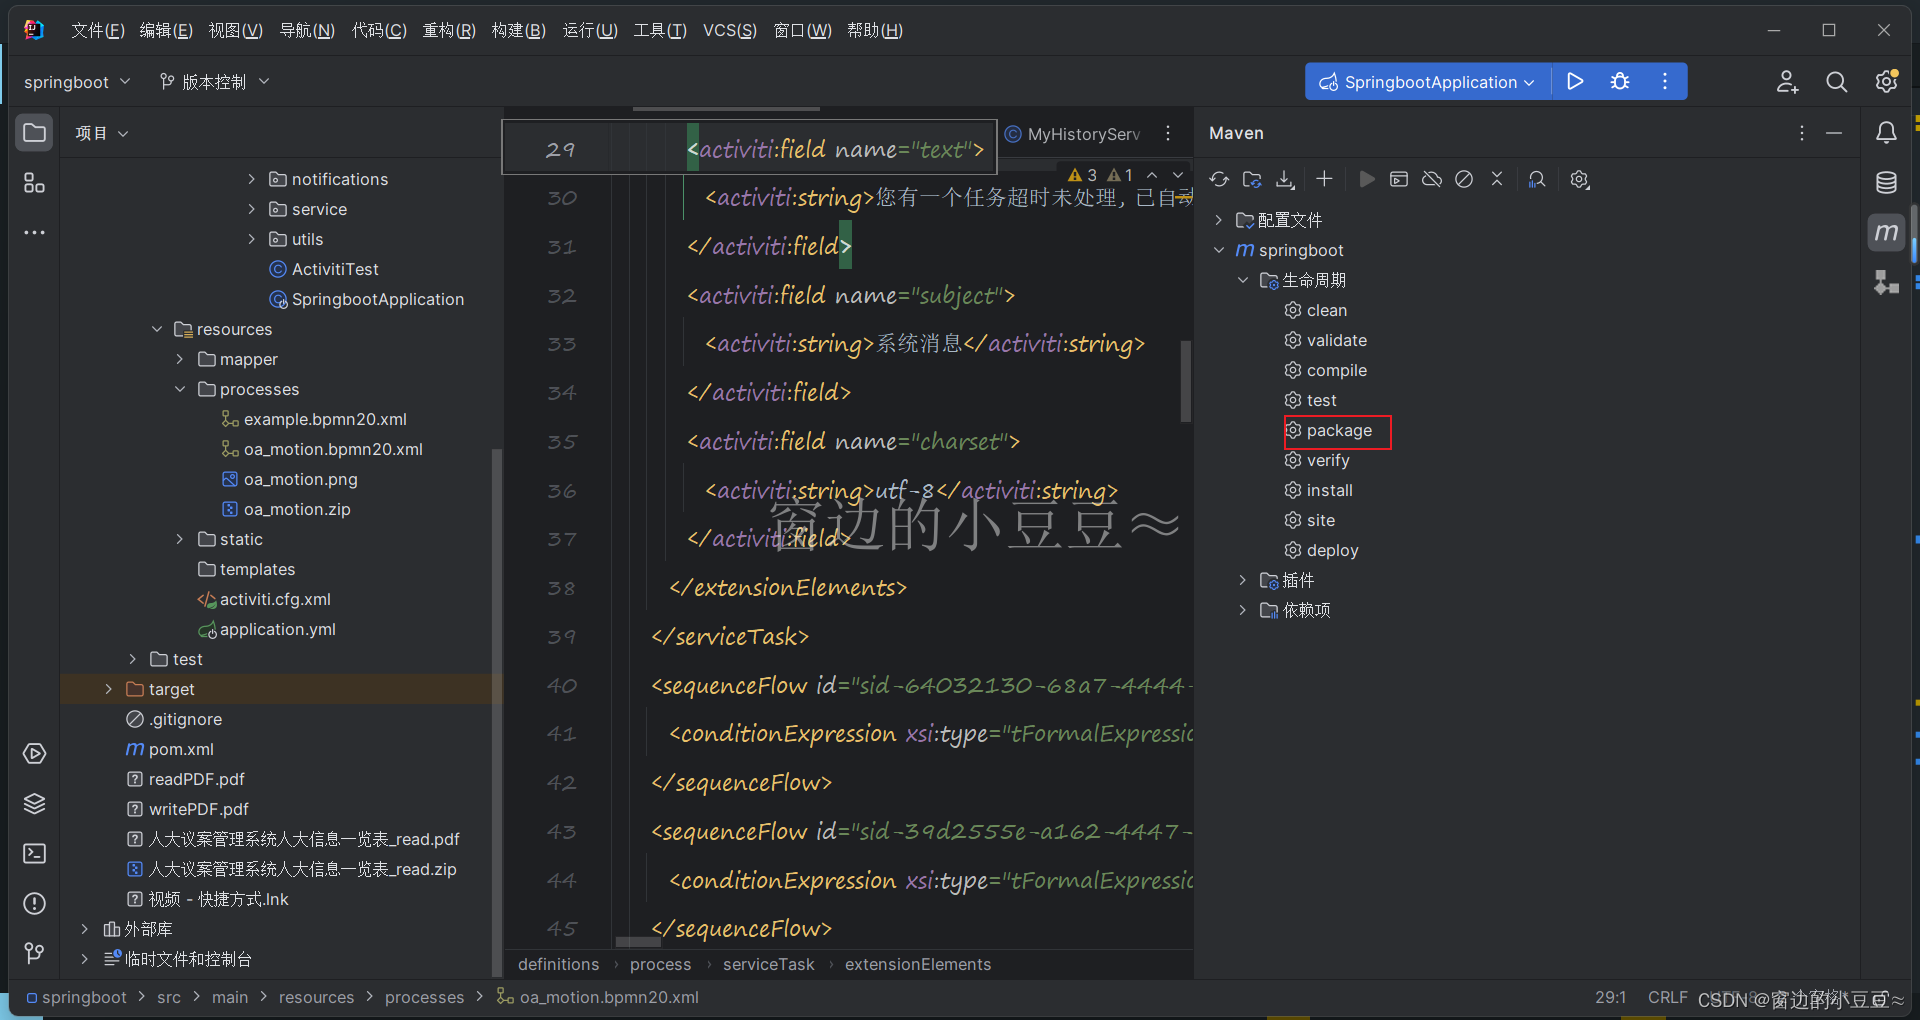The image size is (1920, 1020).
Task: Expand the 插件 node in Maven
Action: point(1243,580)
